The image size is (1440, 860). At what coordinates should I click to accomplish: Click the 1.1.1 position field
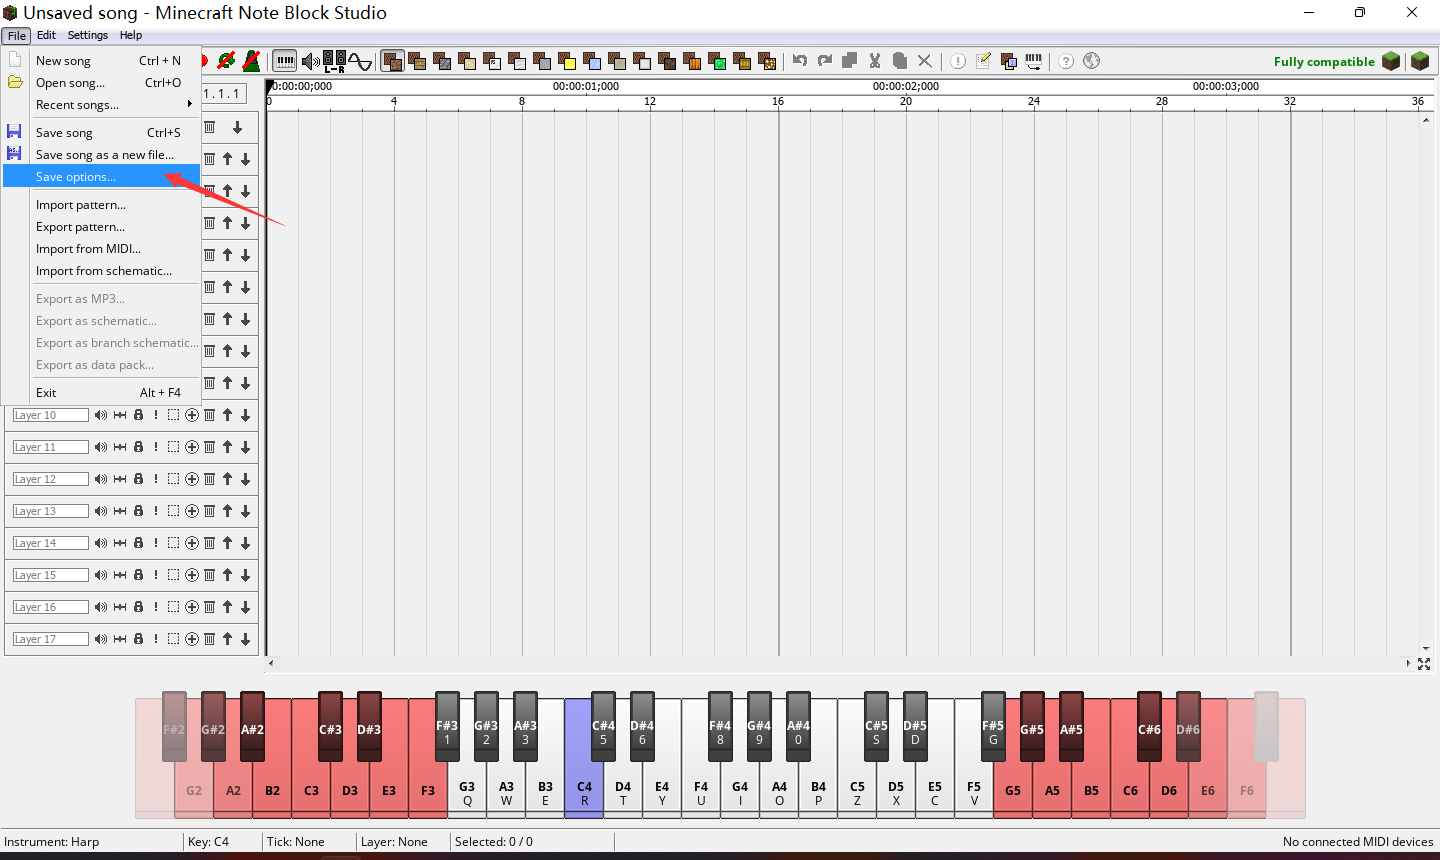click(223, 93)
